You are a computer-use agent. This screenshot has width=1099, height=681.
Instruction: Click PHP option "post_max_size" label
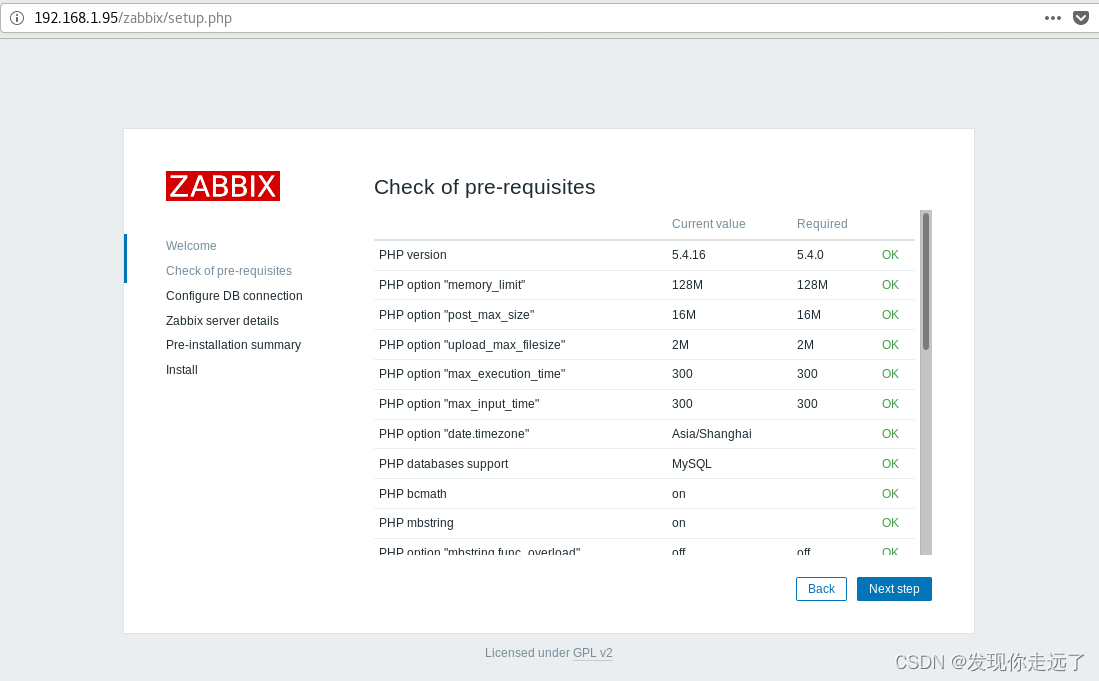tap(456, 315)
